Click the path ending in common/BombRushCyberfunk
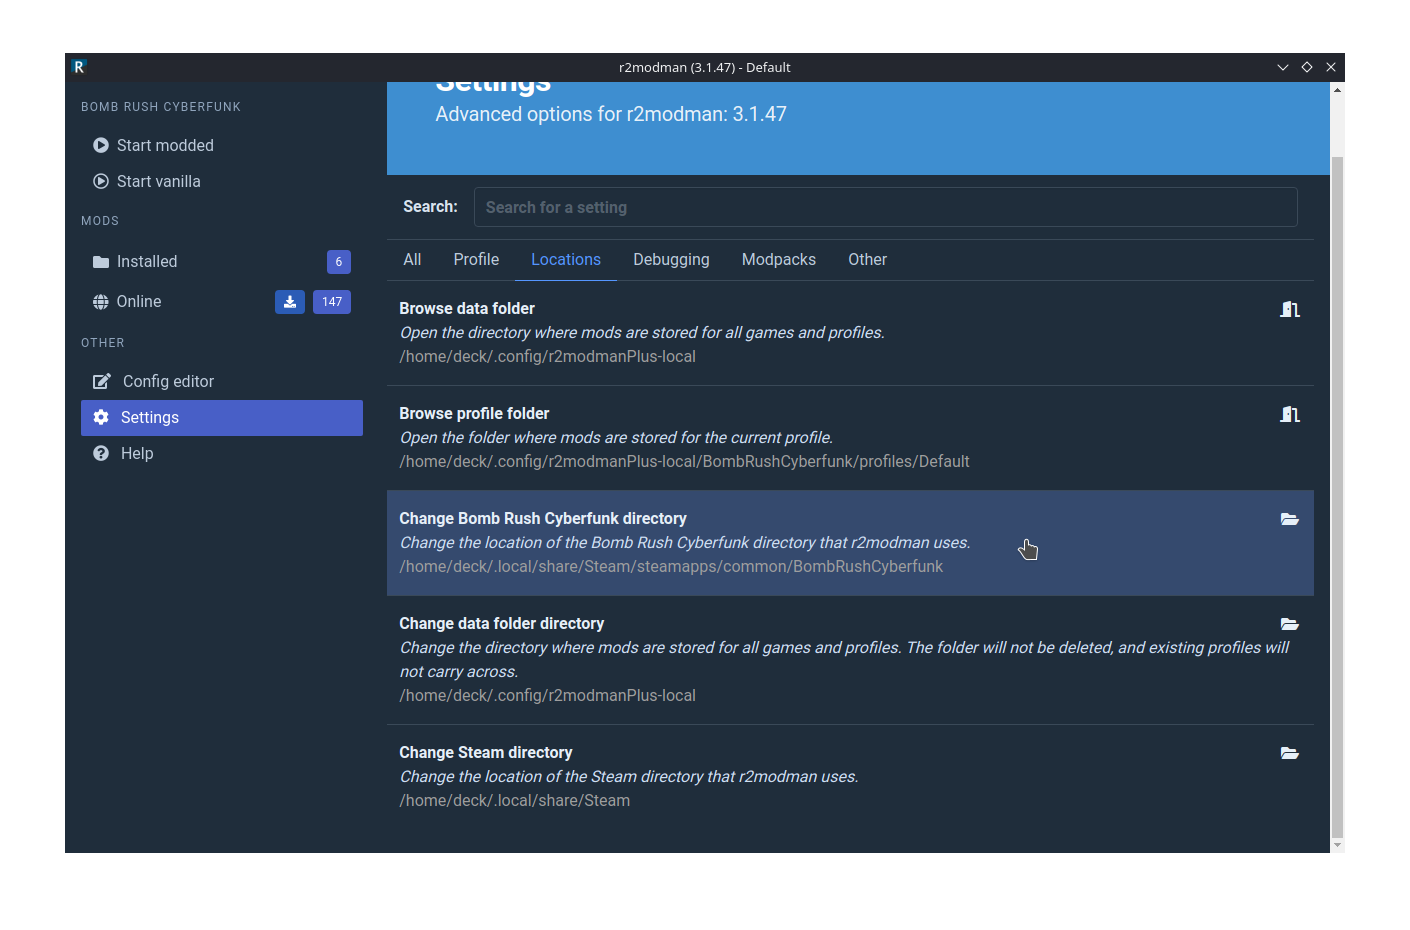The height and width of the screenshot is (930, 1410). pyautogui.click(x=671, y=567)
